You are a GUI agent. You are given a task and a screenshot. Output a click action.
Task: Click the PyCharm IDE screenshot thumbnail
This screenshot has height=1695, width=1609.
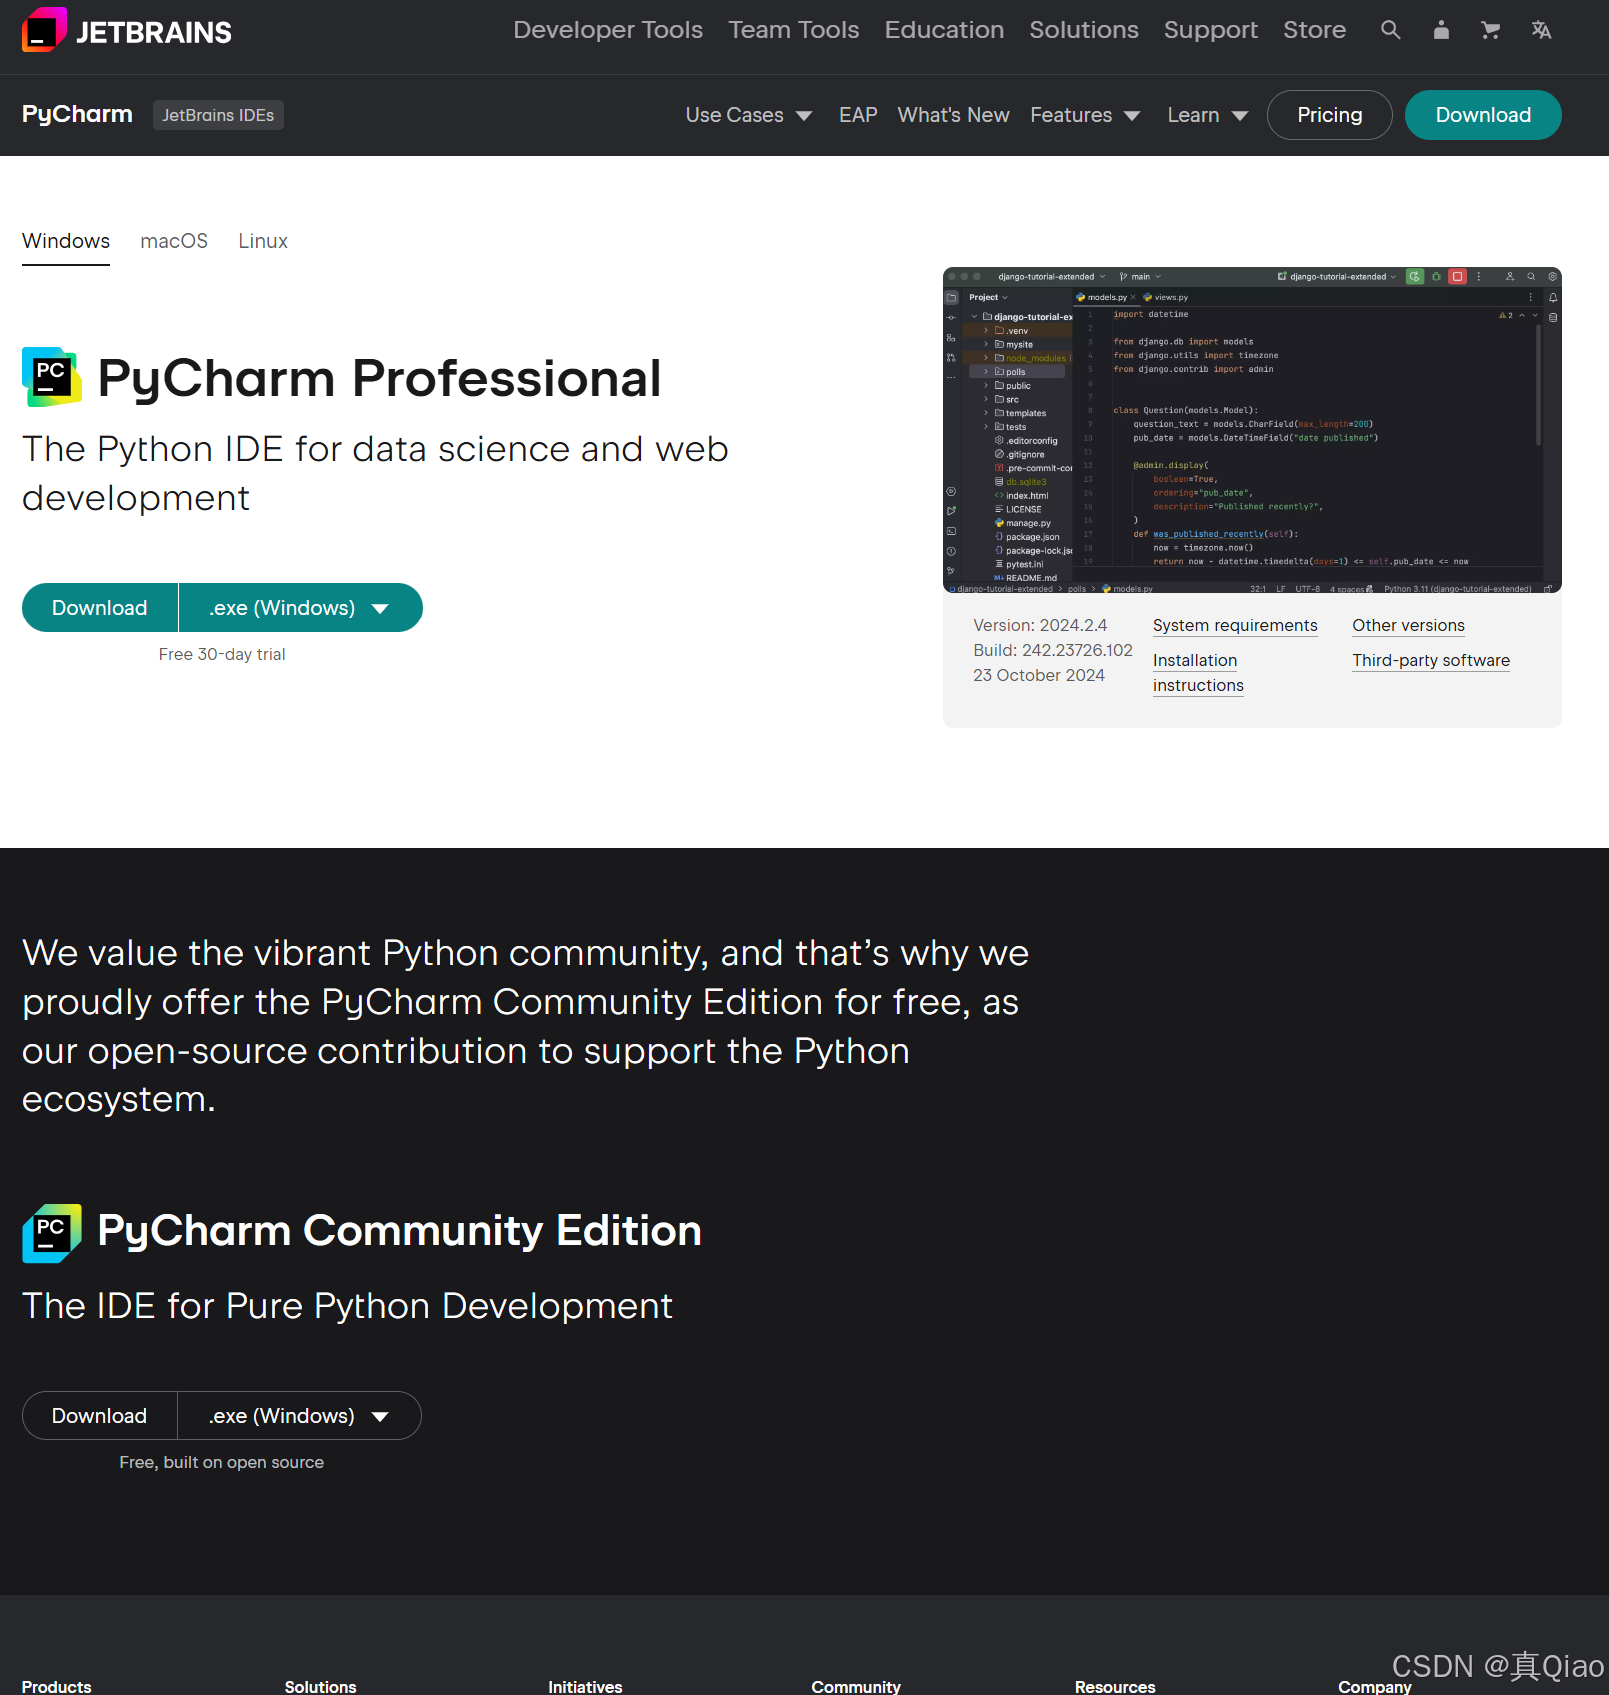pyautogui.click(x=1252, y=430)
